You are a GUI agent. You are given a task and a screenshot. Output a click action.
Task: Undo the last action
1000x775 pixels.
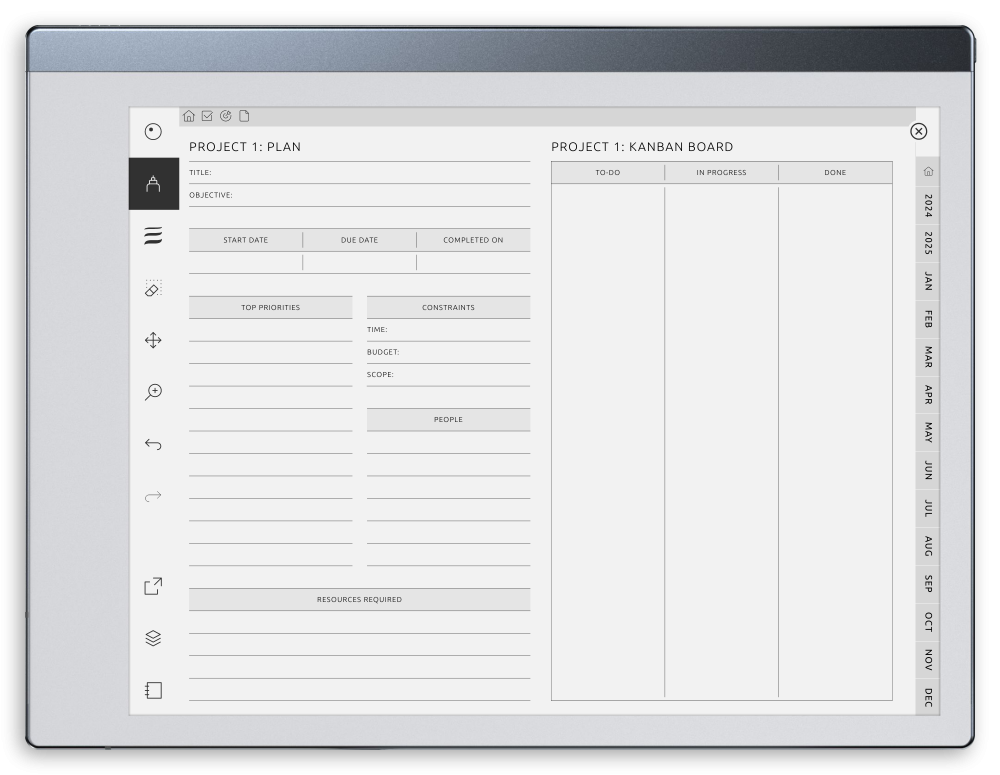[153, 443]
